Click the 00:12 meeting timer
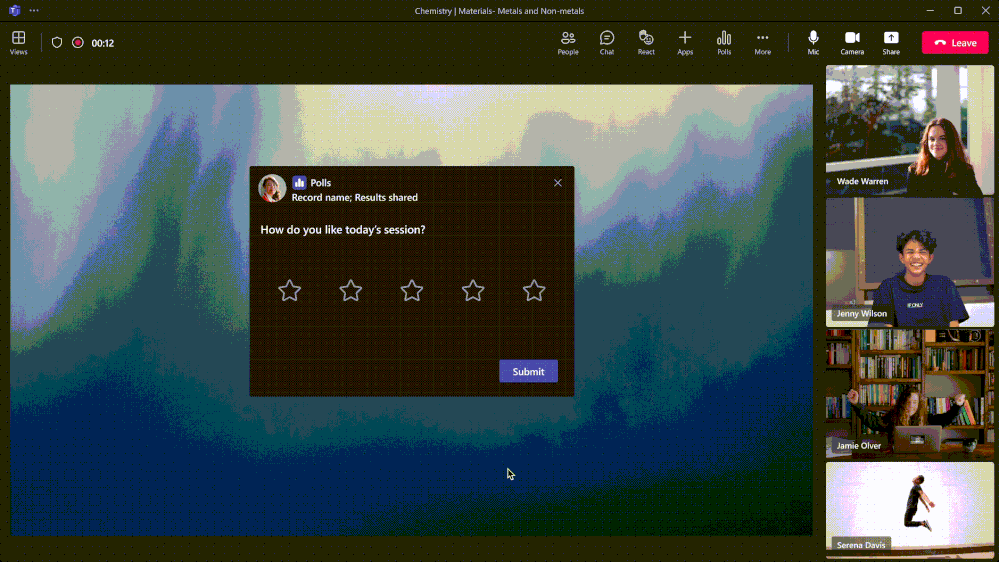 click(103, 43)
